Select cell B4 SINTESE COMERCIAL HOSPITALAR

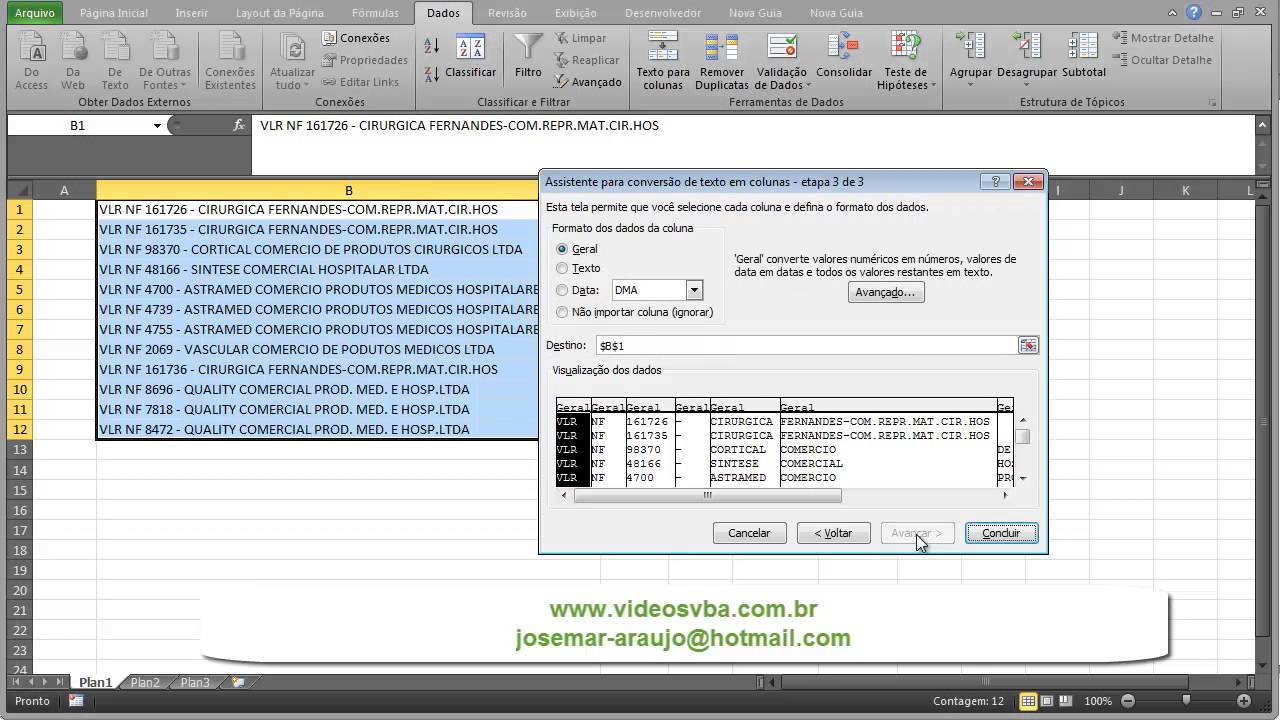(x=318, y=269)
